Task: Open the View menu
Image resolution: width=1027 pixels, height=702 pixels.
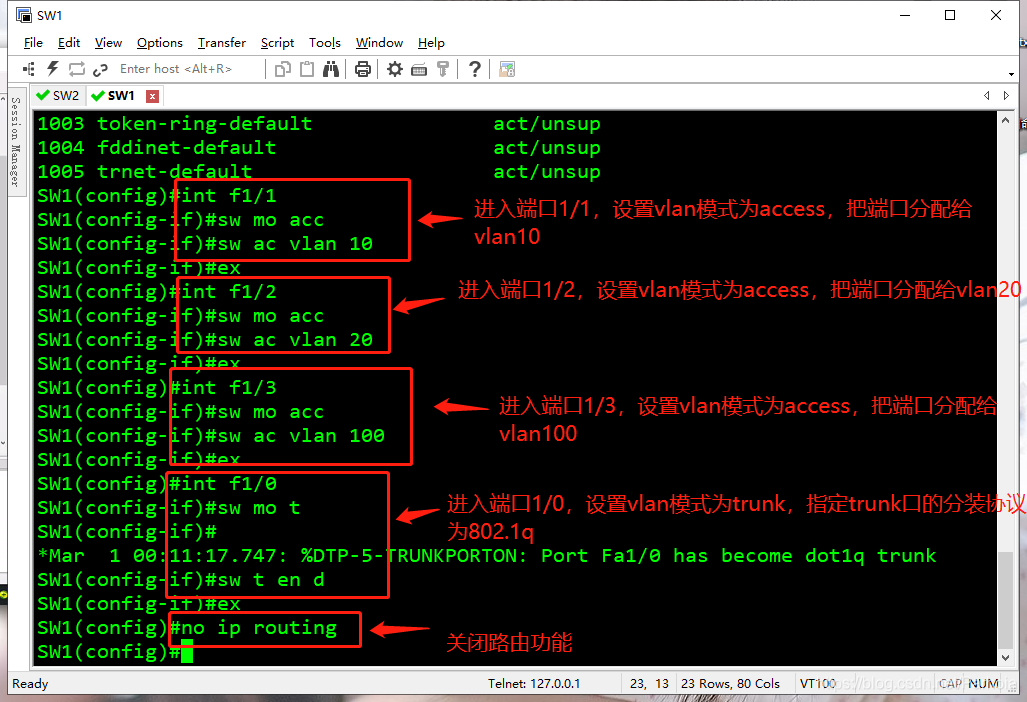Action: (x=108, y=43)
